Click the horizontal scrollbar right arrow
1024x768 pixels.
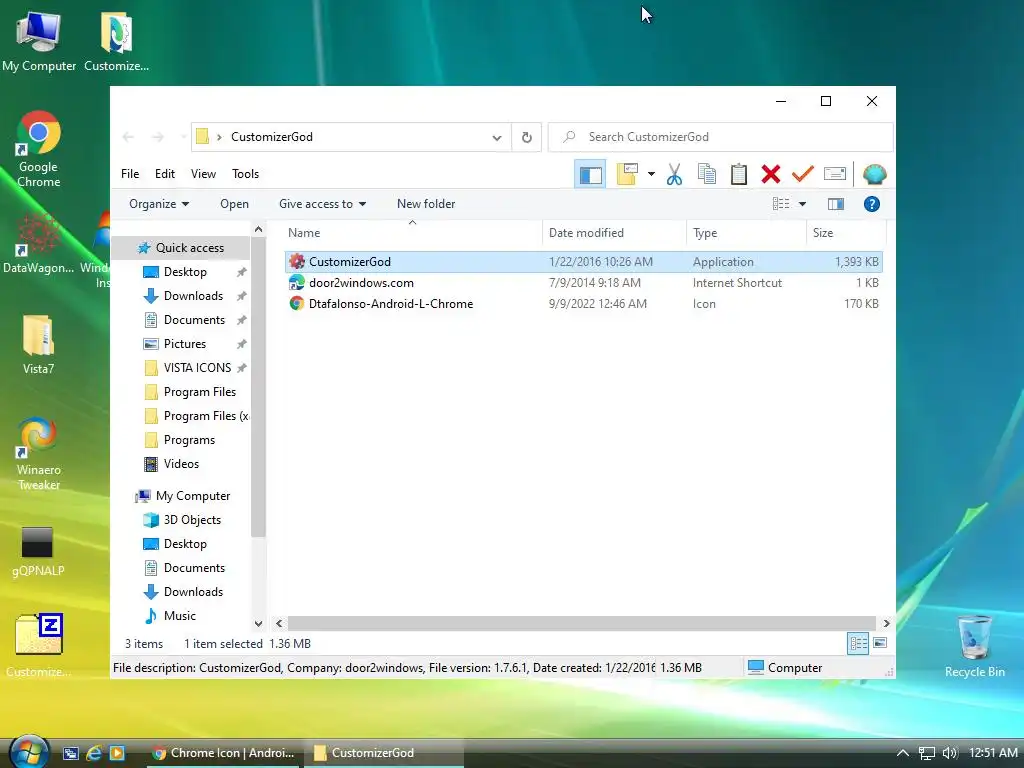click(x=886, y=623)
